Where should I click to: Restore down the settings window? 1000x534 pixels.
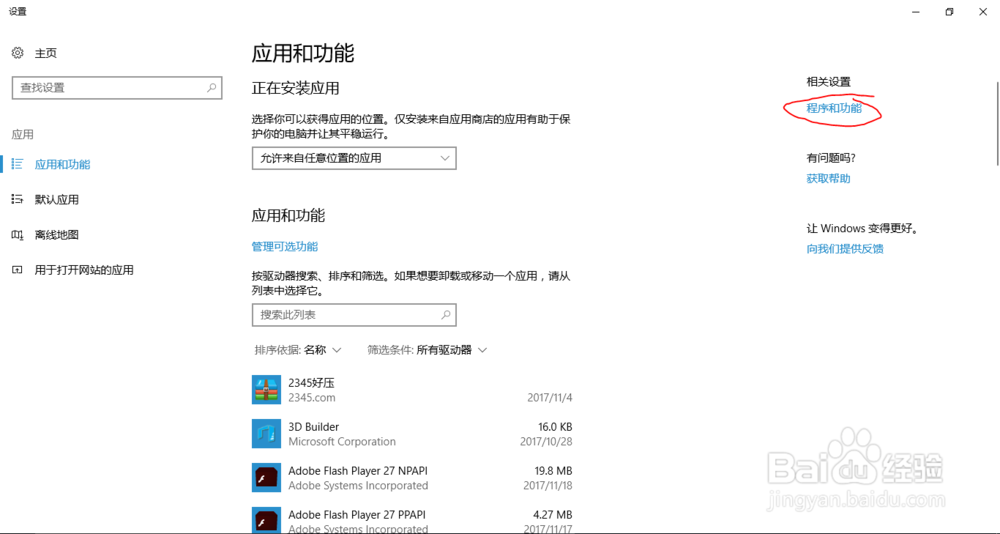(x=949, y=11)
